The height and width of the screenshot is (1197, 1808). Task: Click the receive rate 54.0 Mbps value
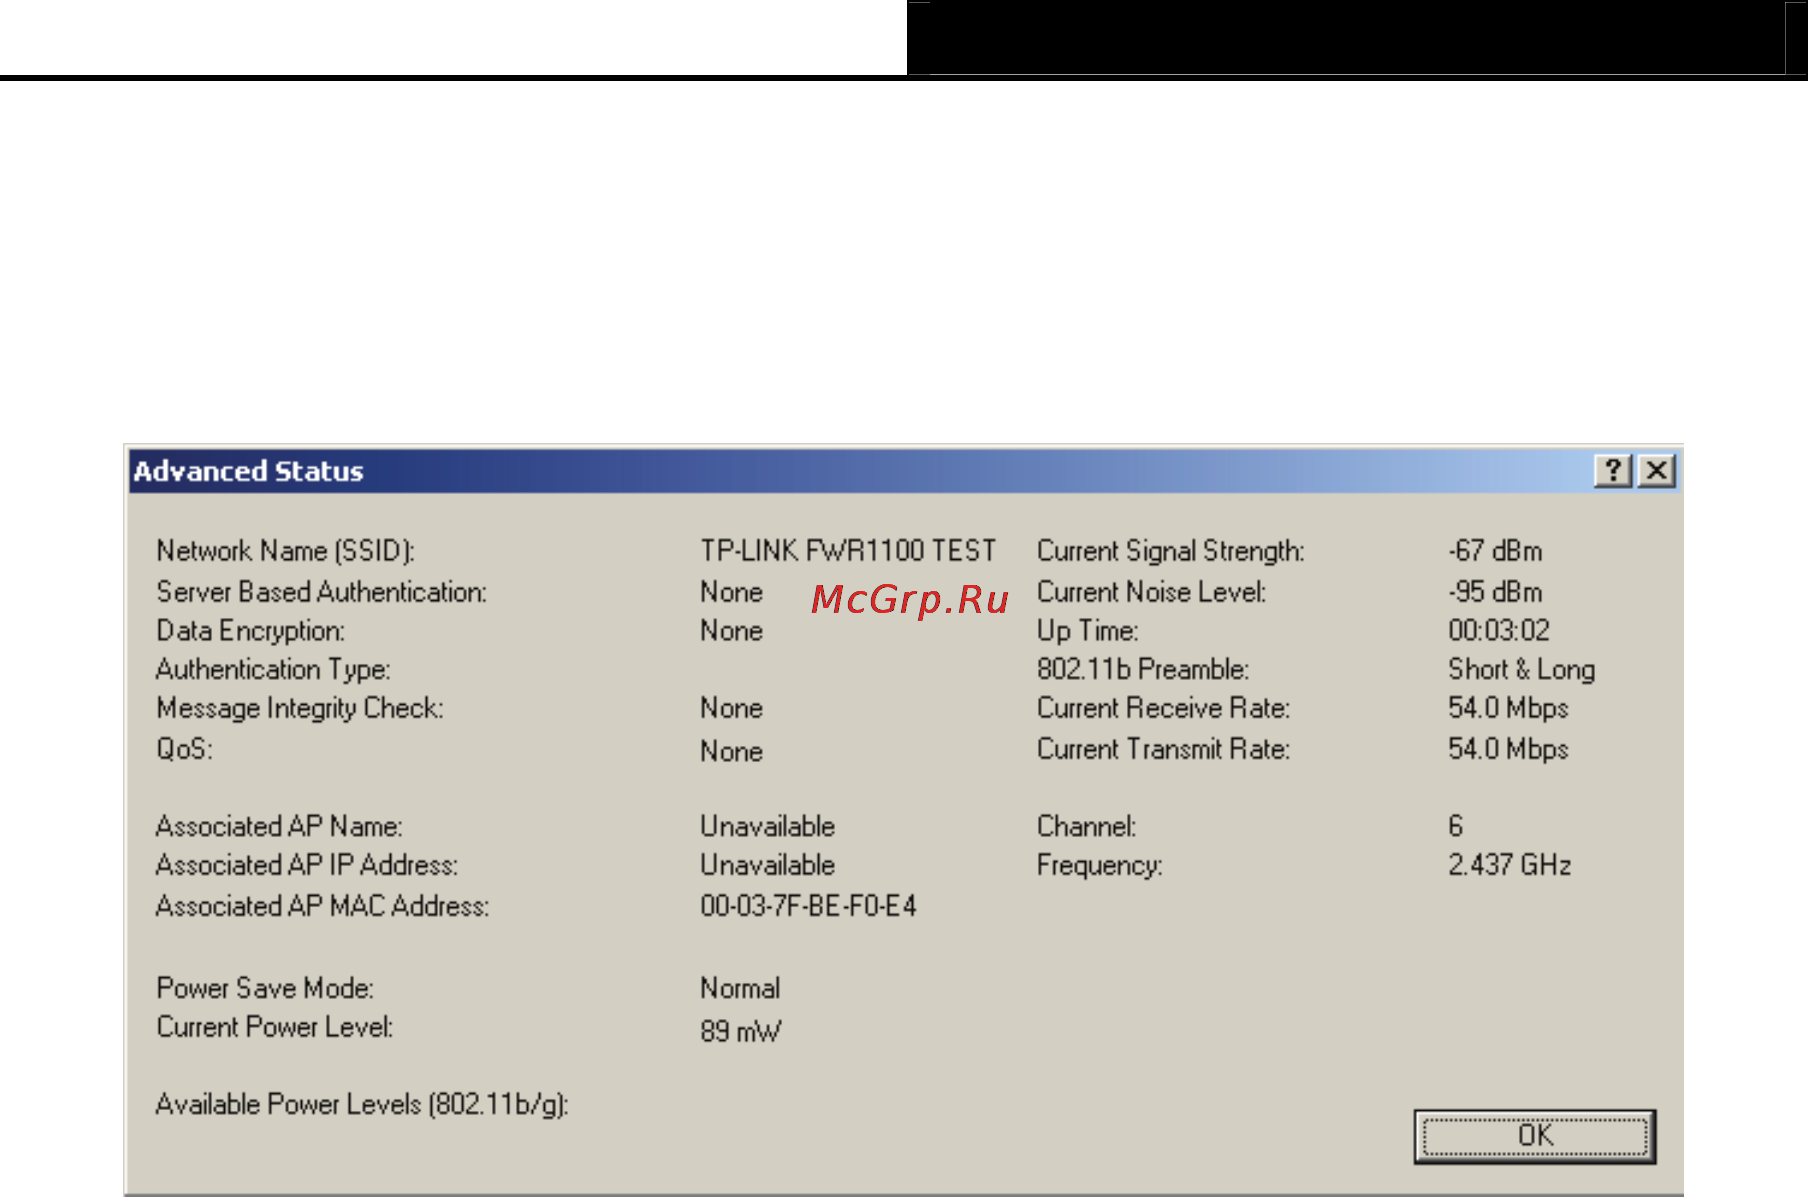(1508, 708)
